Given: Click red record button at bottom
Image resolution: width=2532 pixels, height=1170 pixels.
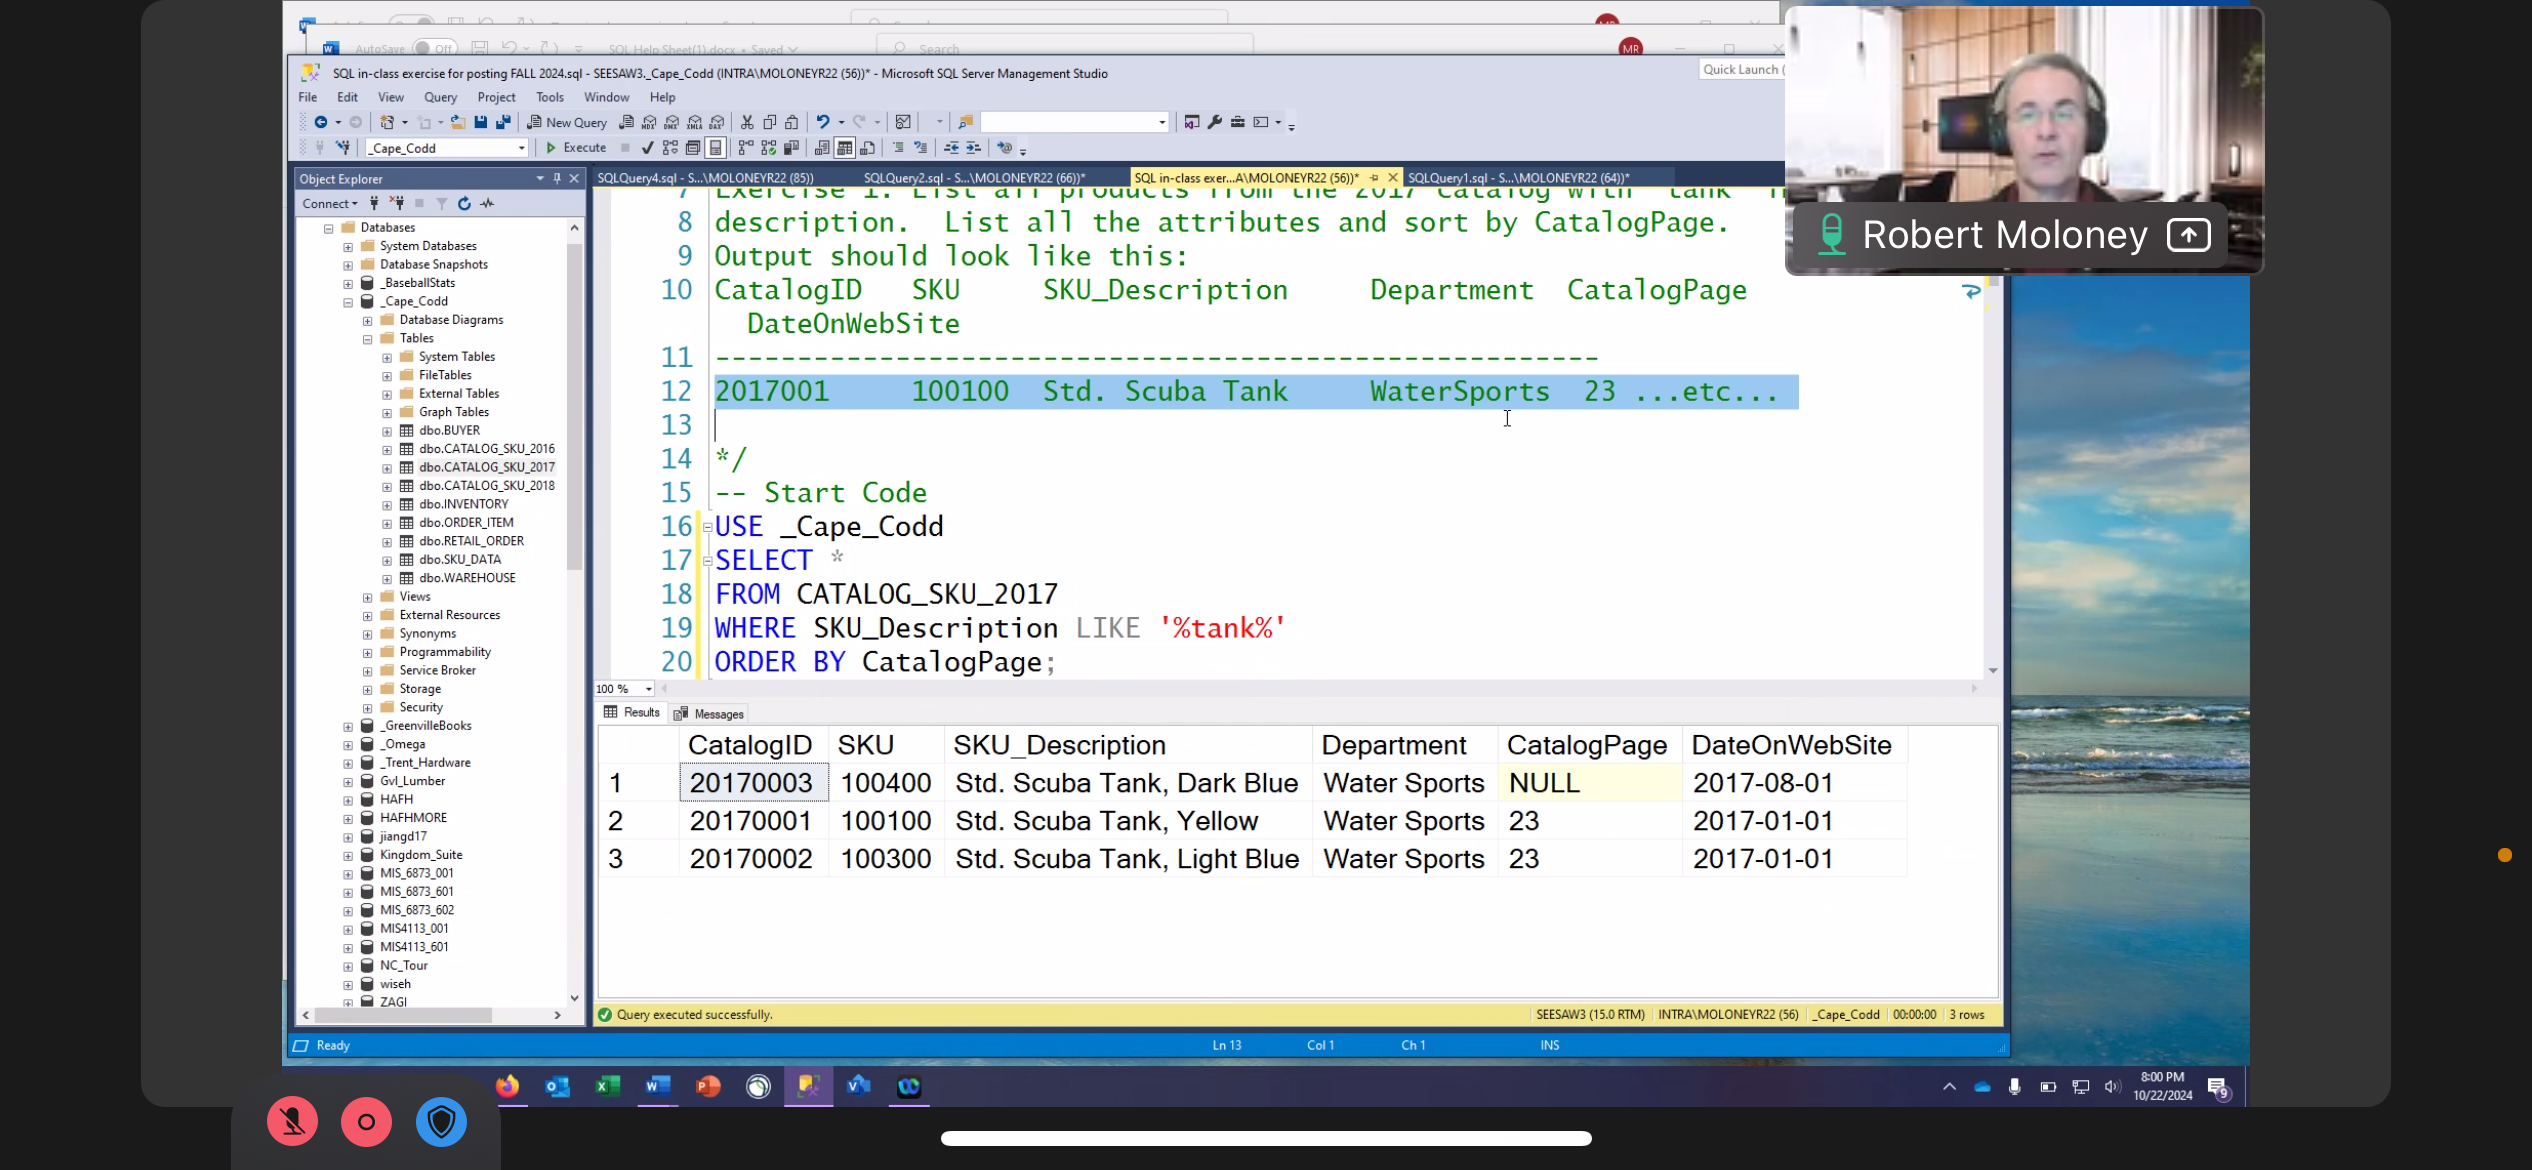Looking at the screenshot, I should point(366,1122).
